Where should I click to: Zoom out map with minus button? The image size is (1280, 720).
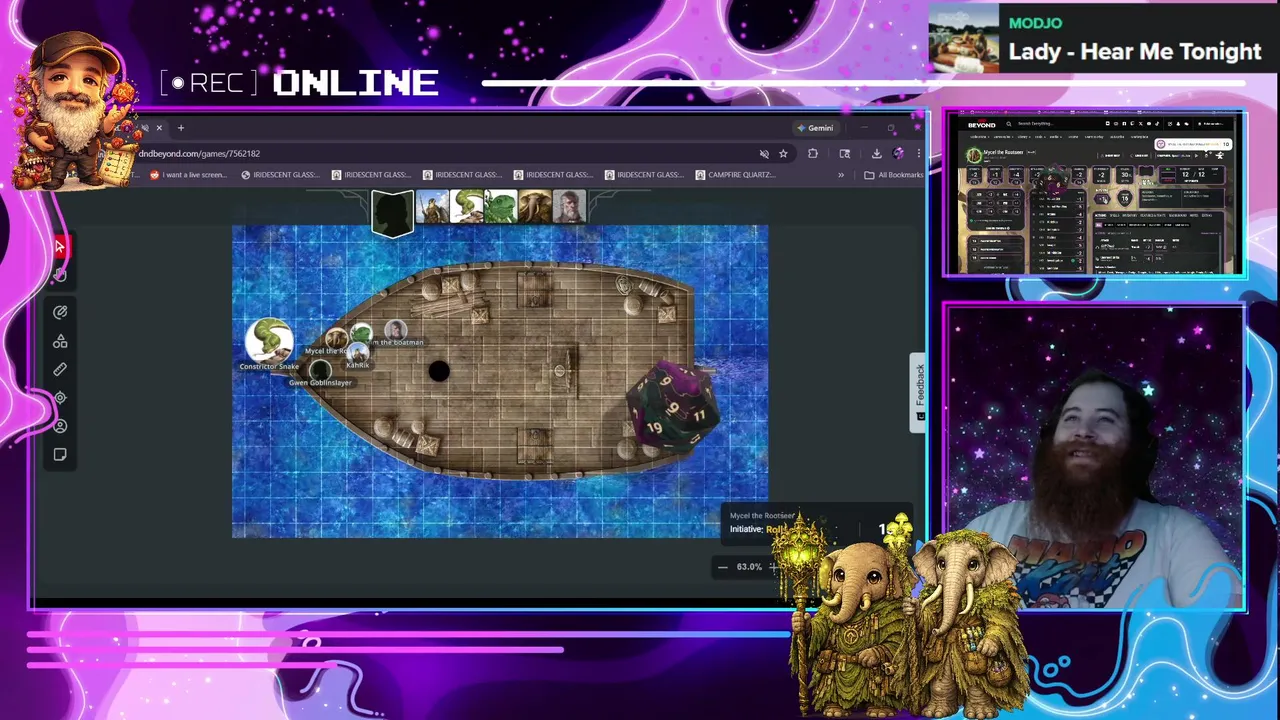coord(723,567)
